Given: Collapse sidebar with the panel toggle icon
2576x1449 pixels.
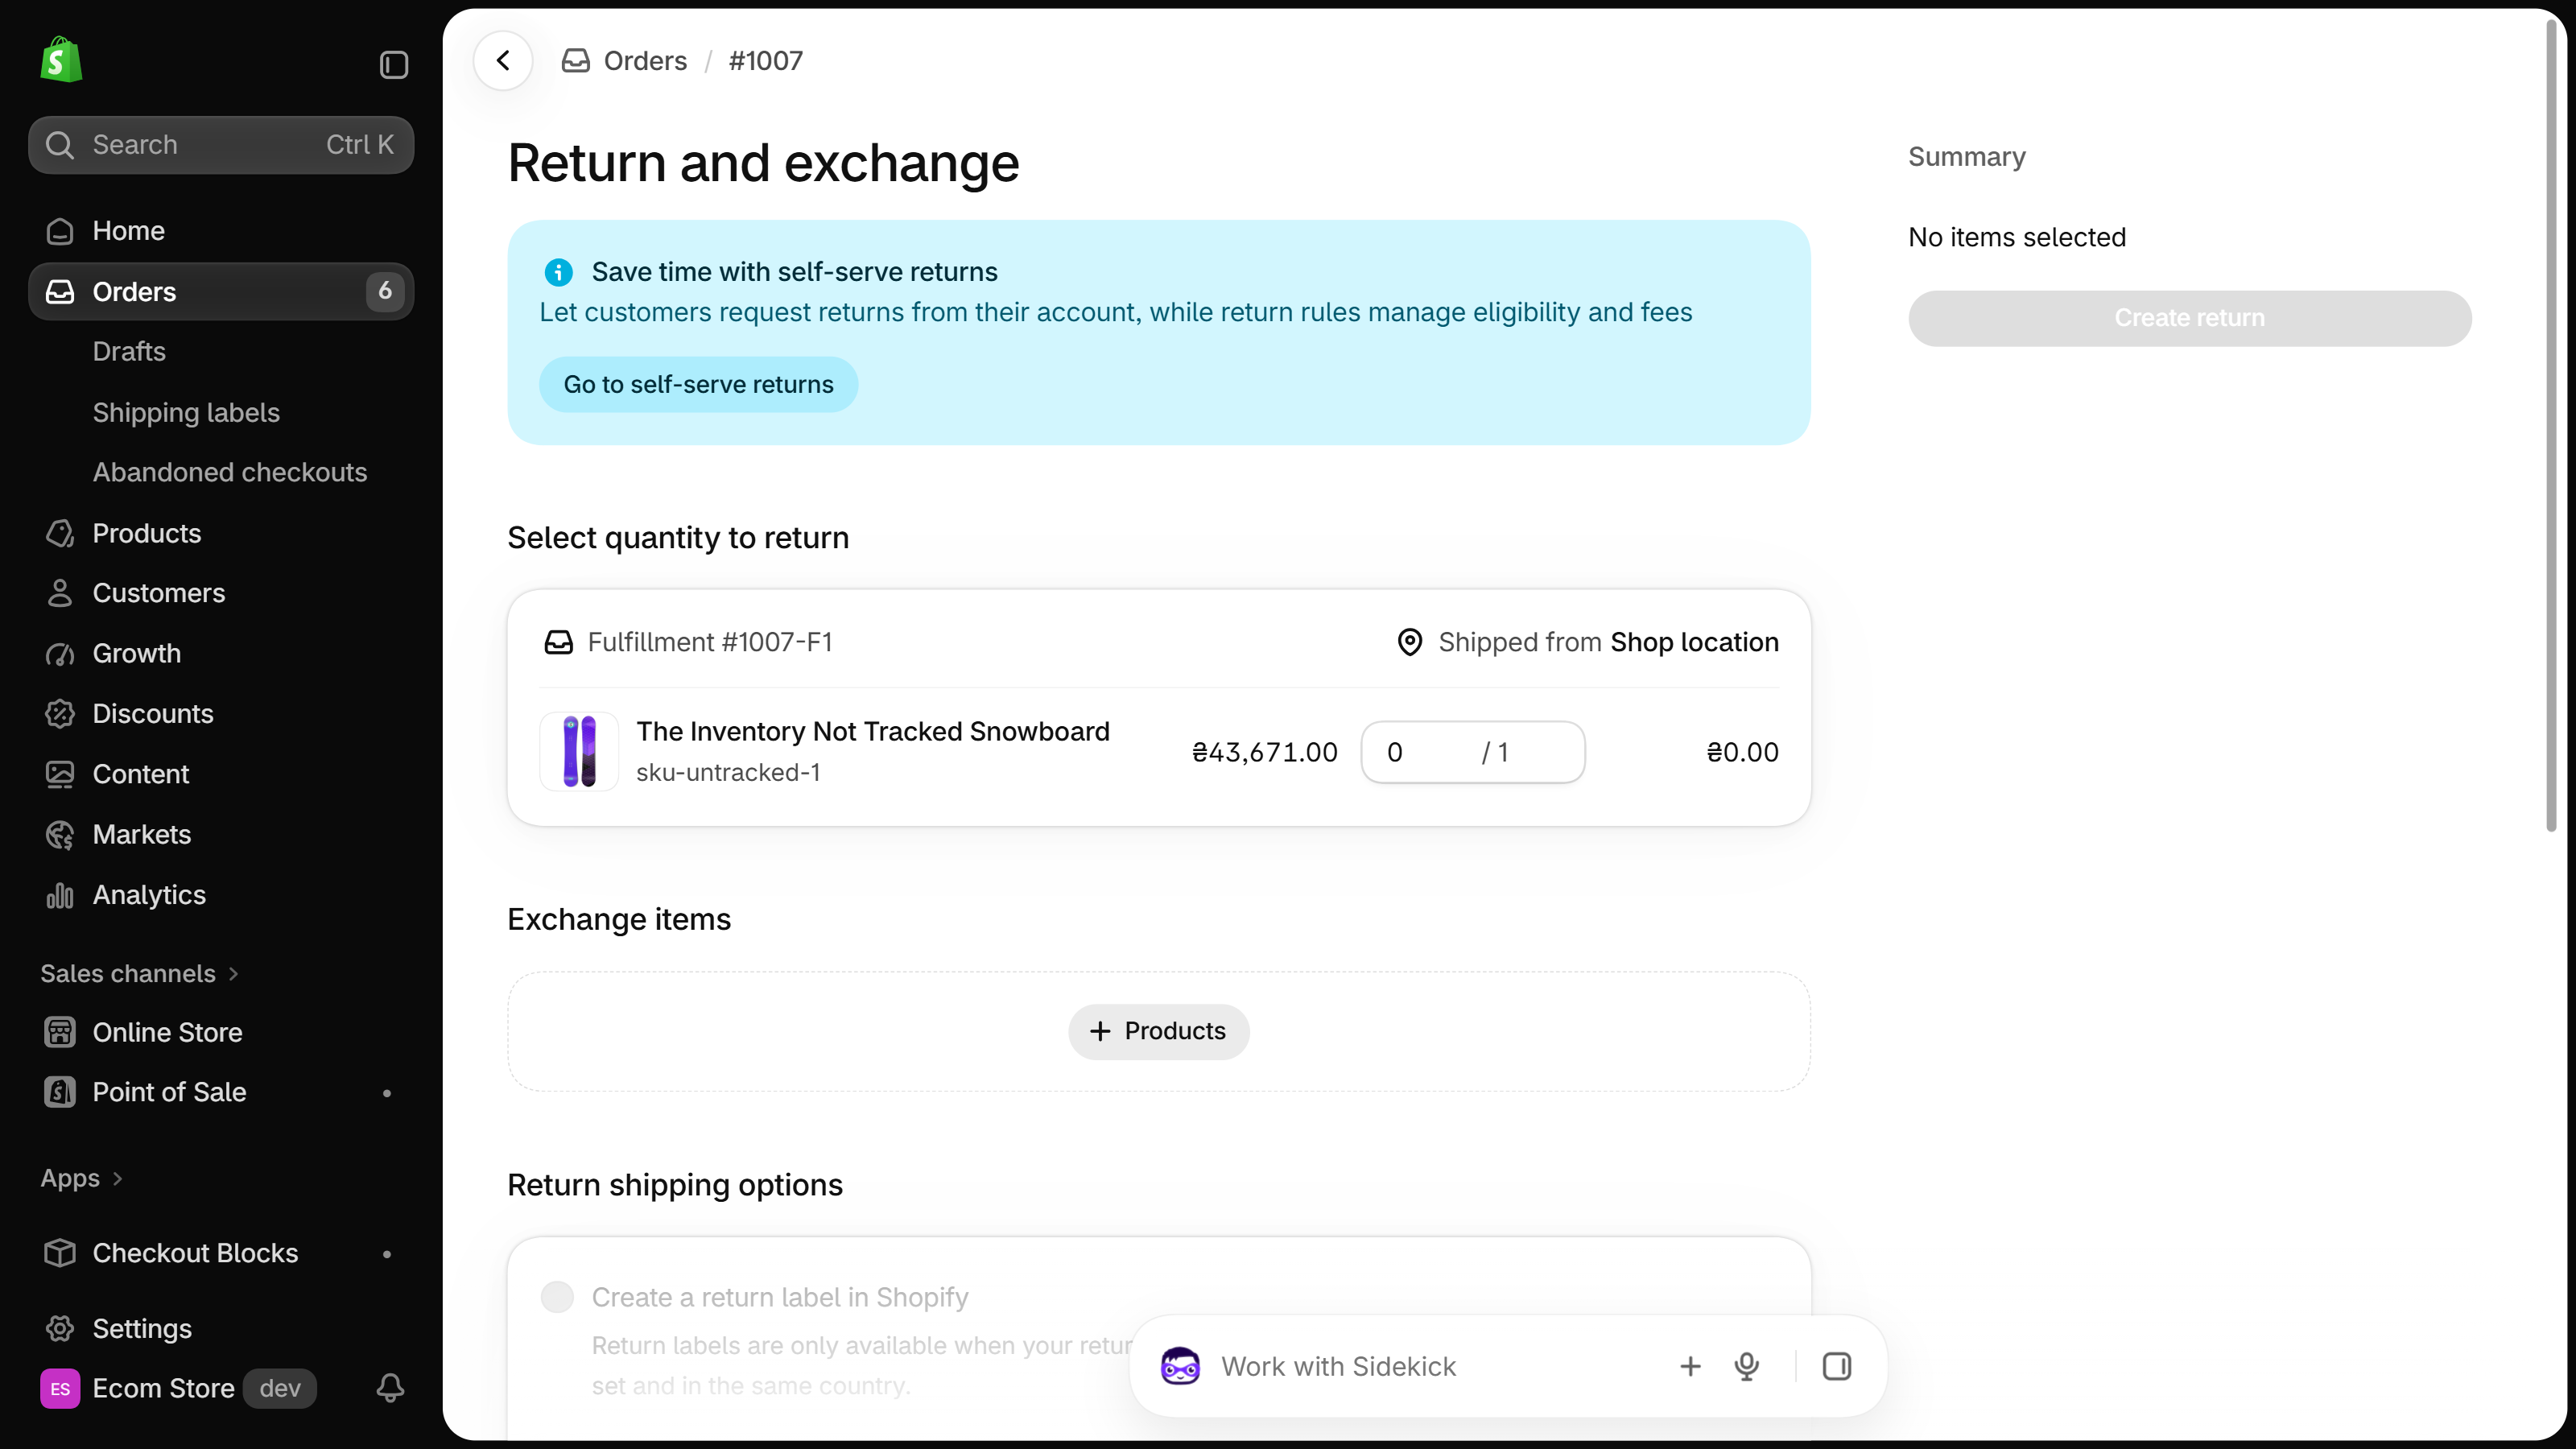Looking at the screenshot, I should [x=394, y=65].
